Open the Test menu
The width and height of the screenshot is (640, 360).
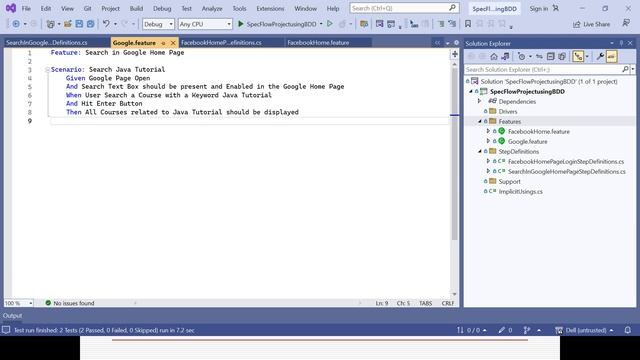186,8
